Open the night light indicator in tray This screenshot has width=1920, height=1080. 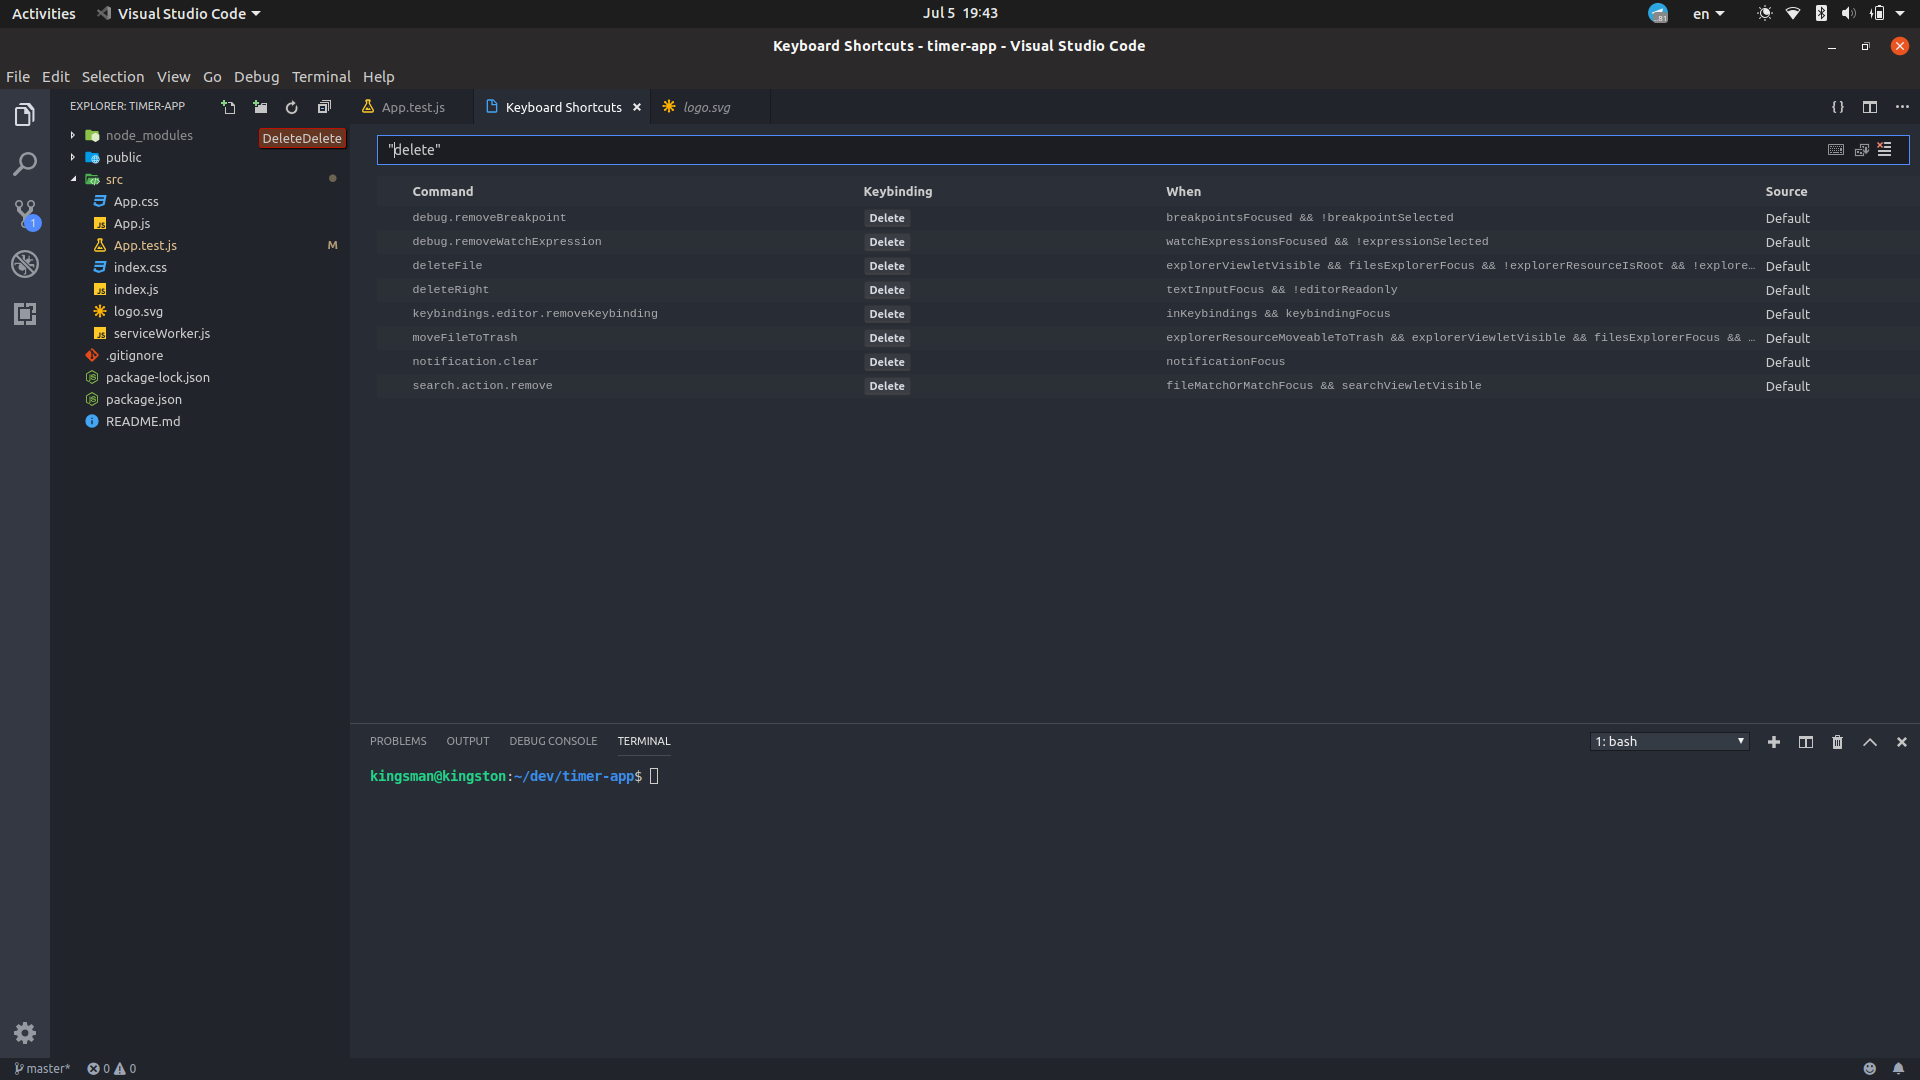(x=1765, y=14)
